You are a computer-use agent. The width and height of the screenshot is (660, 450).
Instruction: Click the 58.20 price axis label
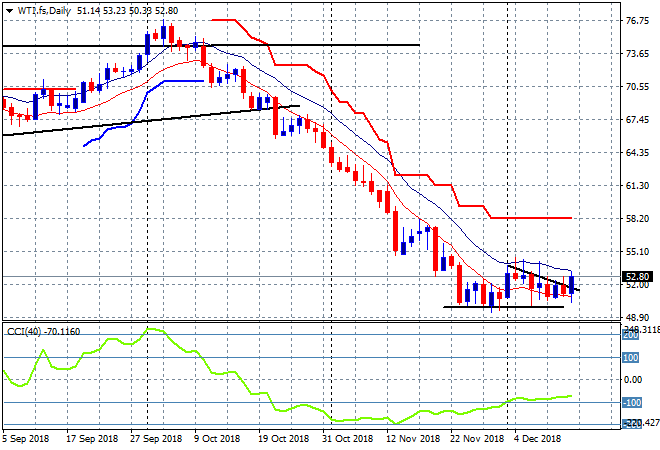pyautogui.click(x=637, y=218)
